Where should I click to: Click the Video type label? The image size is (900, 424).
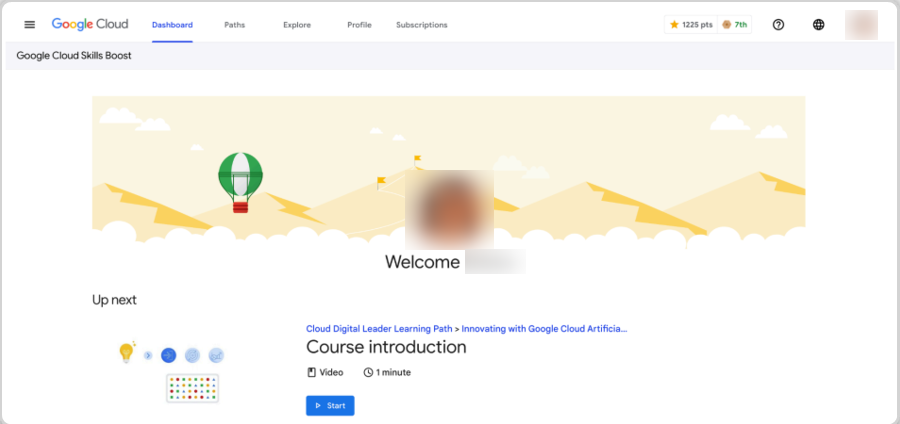(325, 372)
